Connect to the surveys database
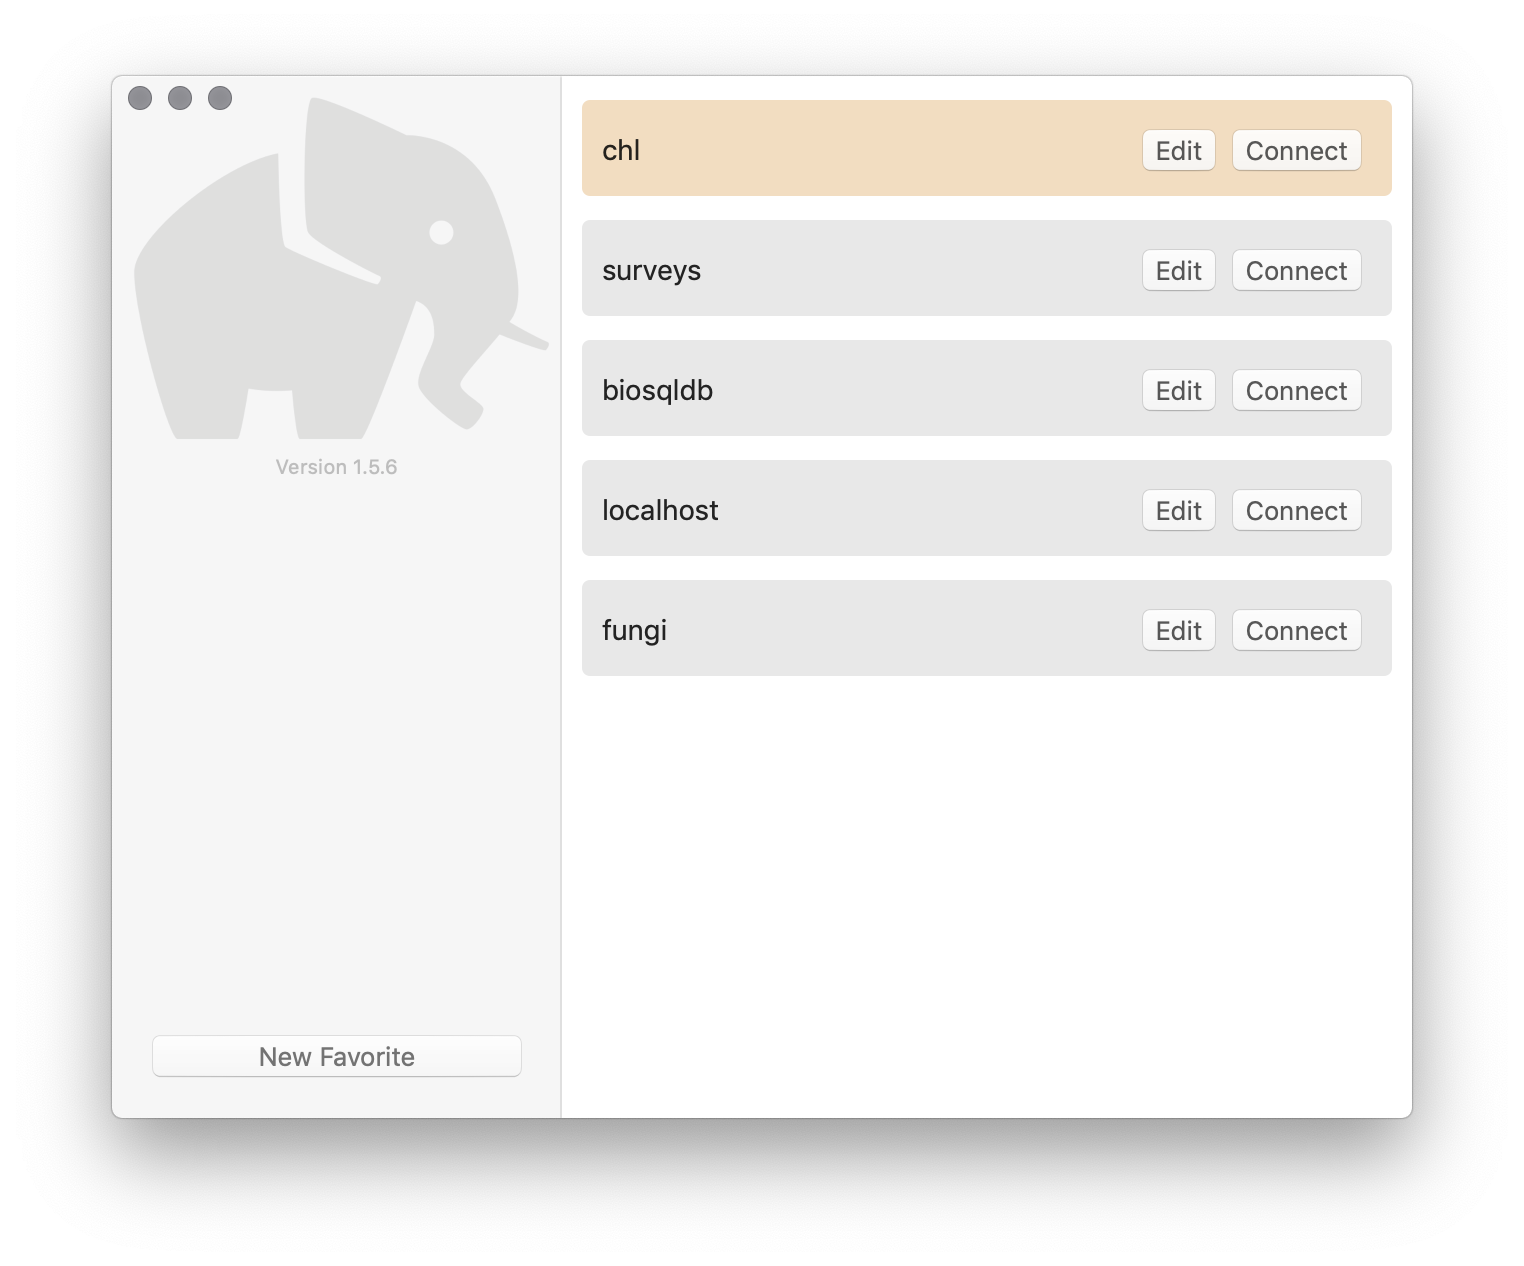The height and width of the screenshot is (1266, 1524). pyautogui.click(x=1296, y=270)
